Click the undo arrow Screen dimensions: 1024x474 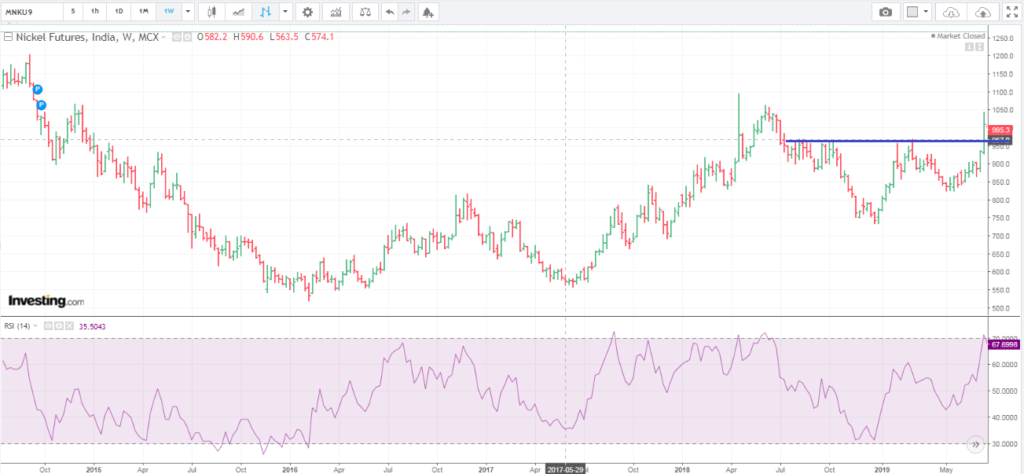[x=389, y=12]
